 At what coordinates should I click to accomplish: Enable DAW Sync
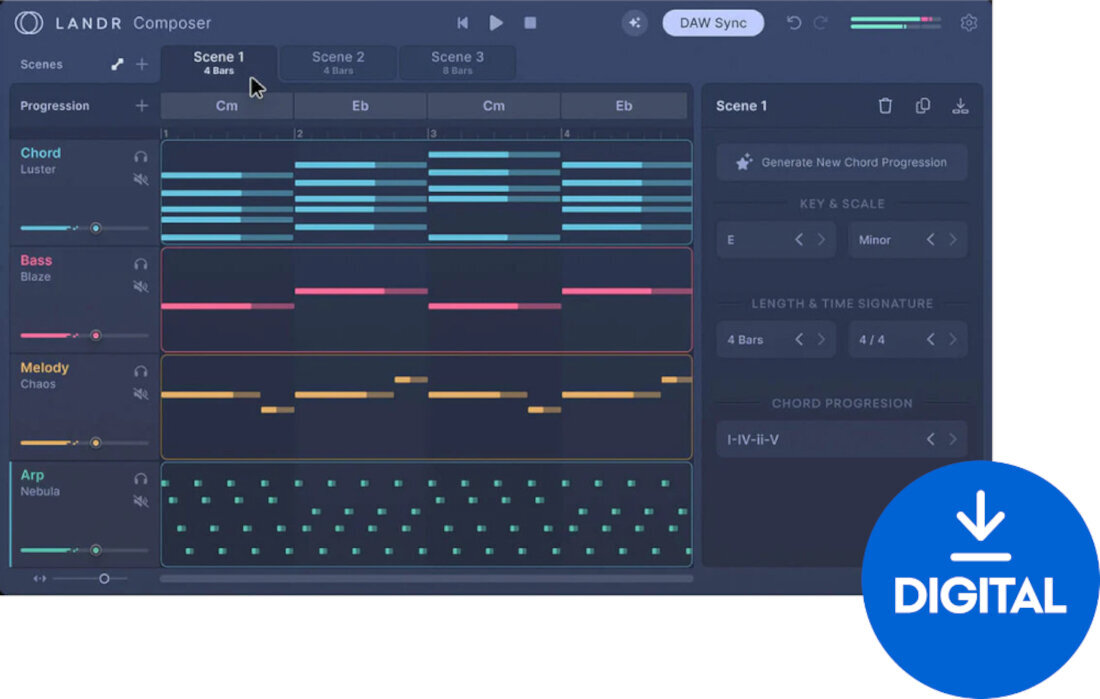[713, 22]
